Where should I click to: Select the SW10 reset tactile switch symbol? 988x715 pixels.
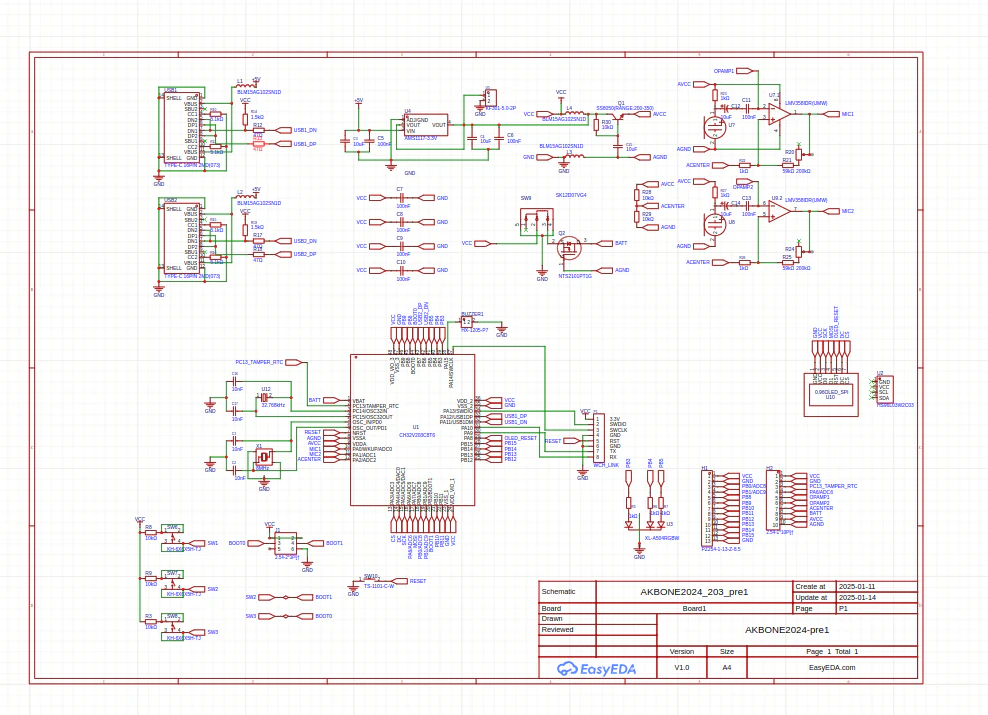pyautogui.click(x=372, y=580)
